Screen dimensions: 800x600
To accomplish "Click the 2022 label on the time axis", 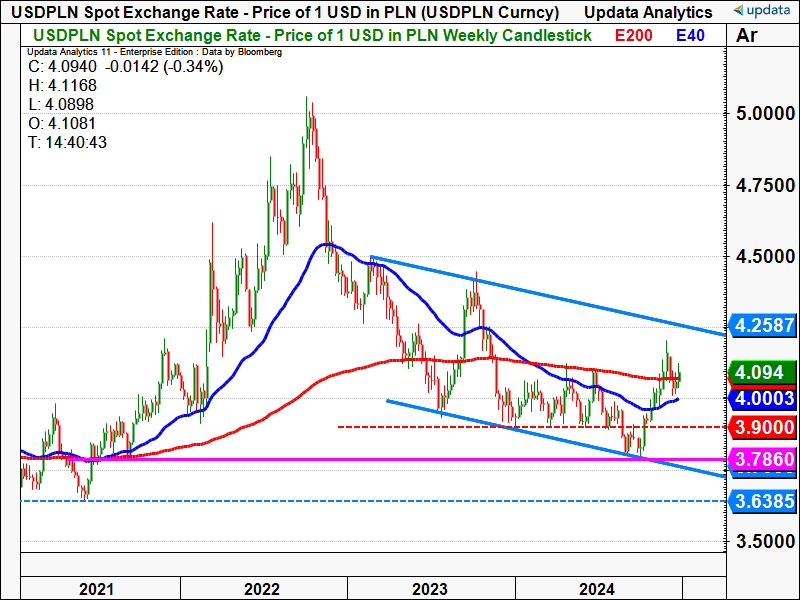I will pyautogui.click(x=262, y=589).
